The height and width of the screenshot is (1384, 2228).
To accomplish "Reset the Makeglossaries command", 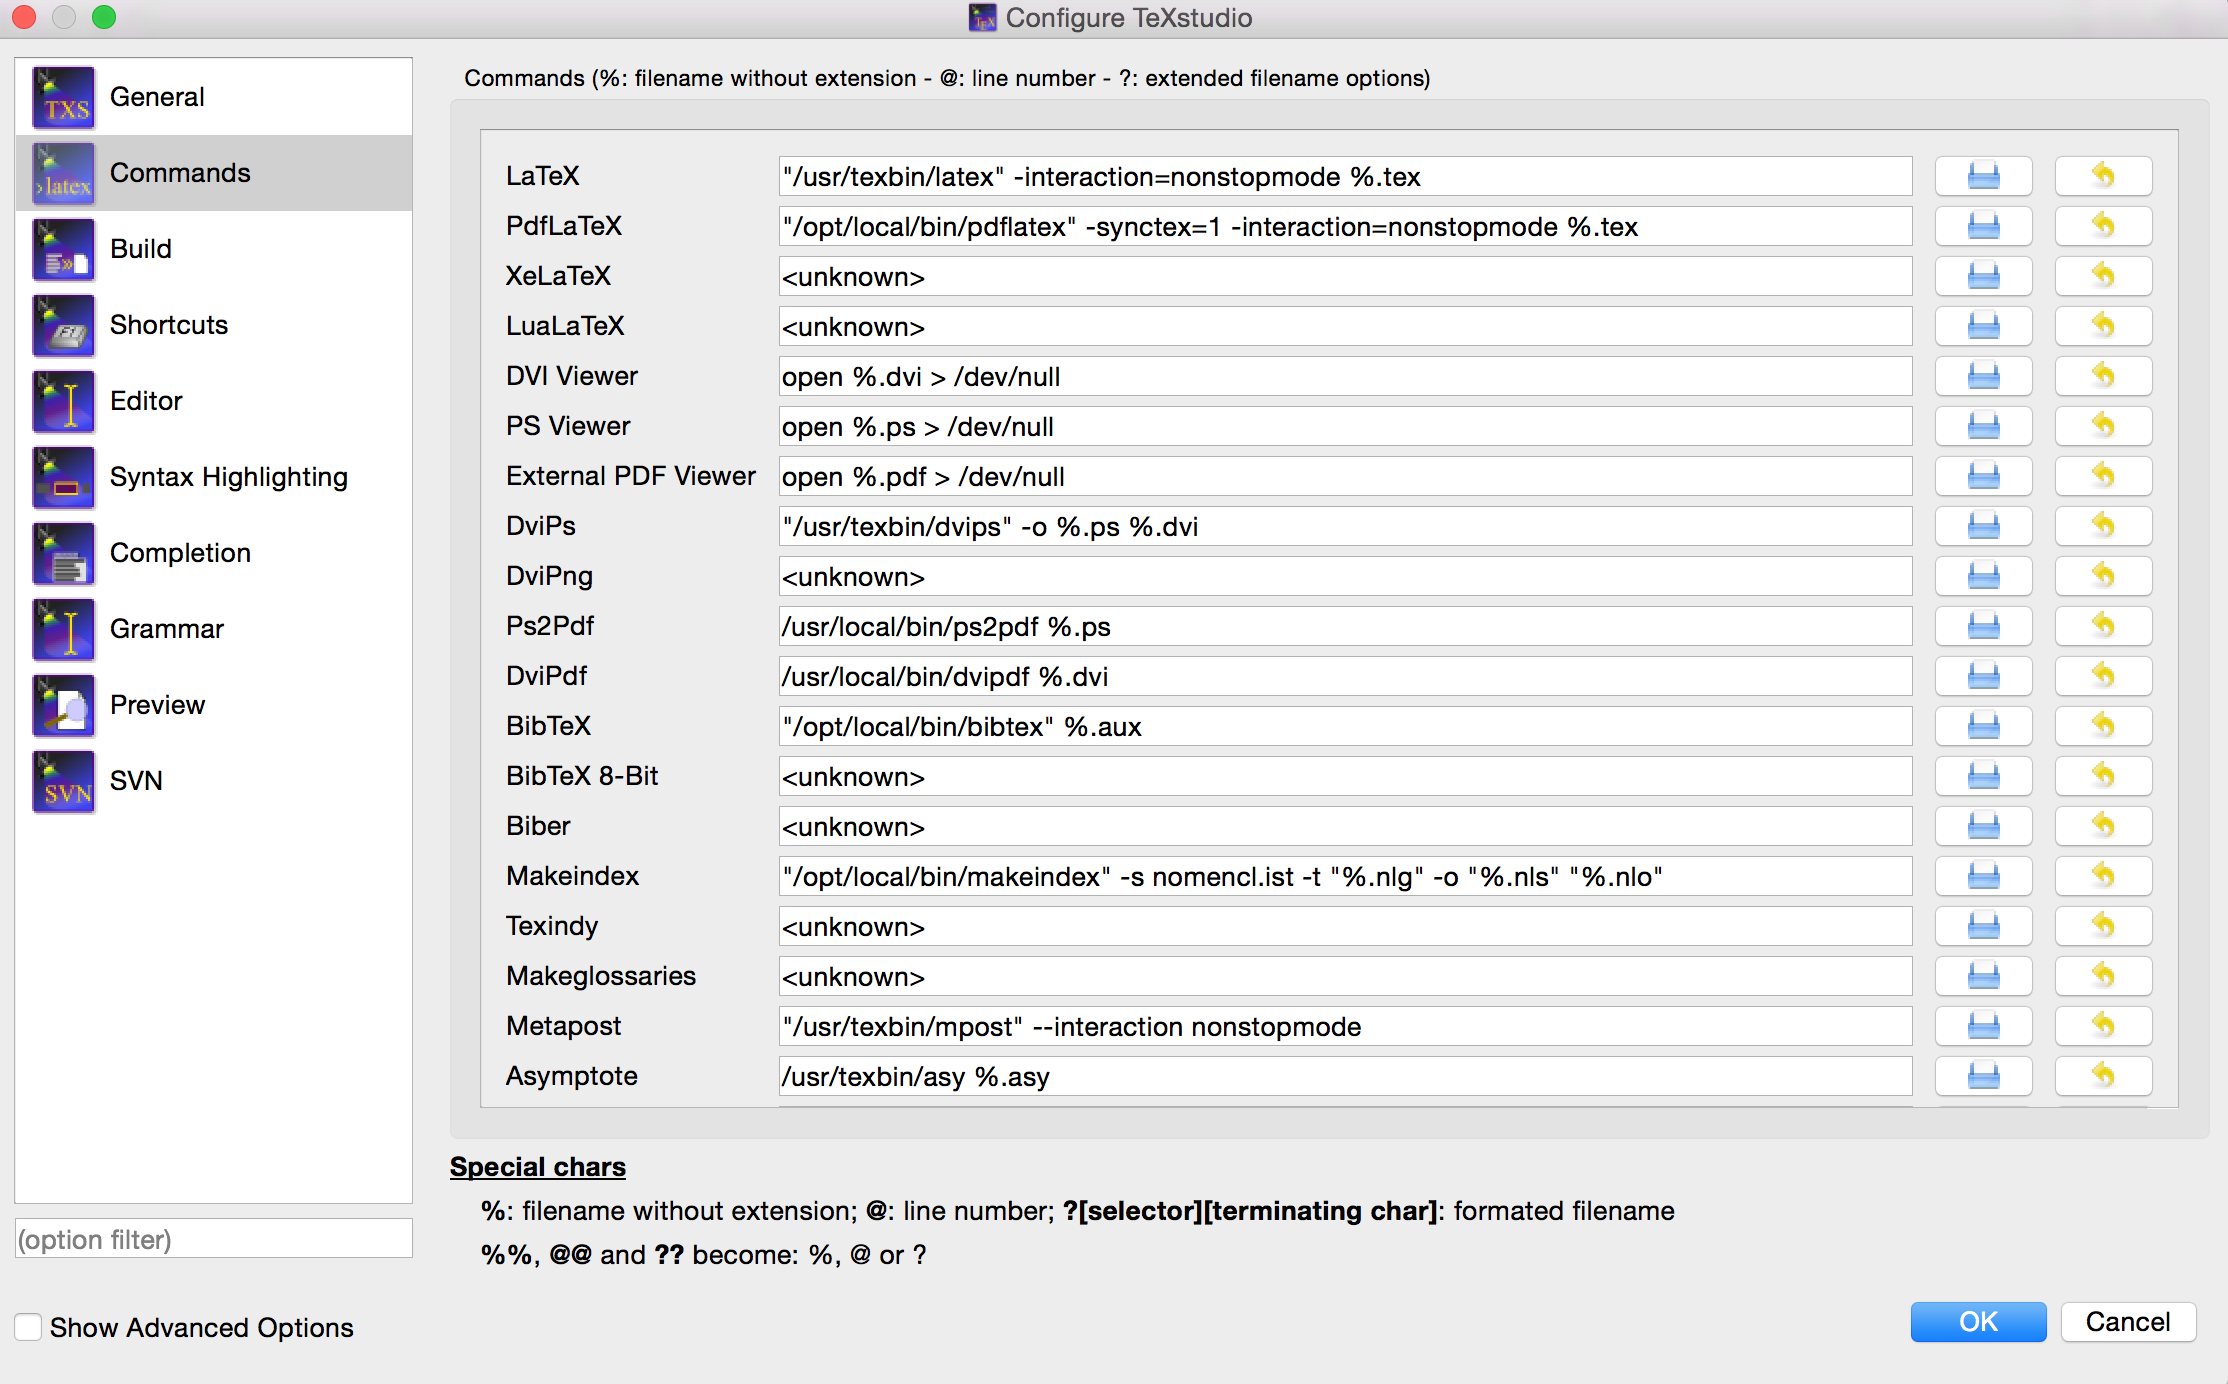I will click(x=2103, y=976).
